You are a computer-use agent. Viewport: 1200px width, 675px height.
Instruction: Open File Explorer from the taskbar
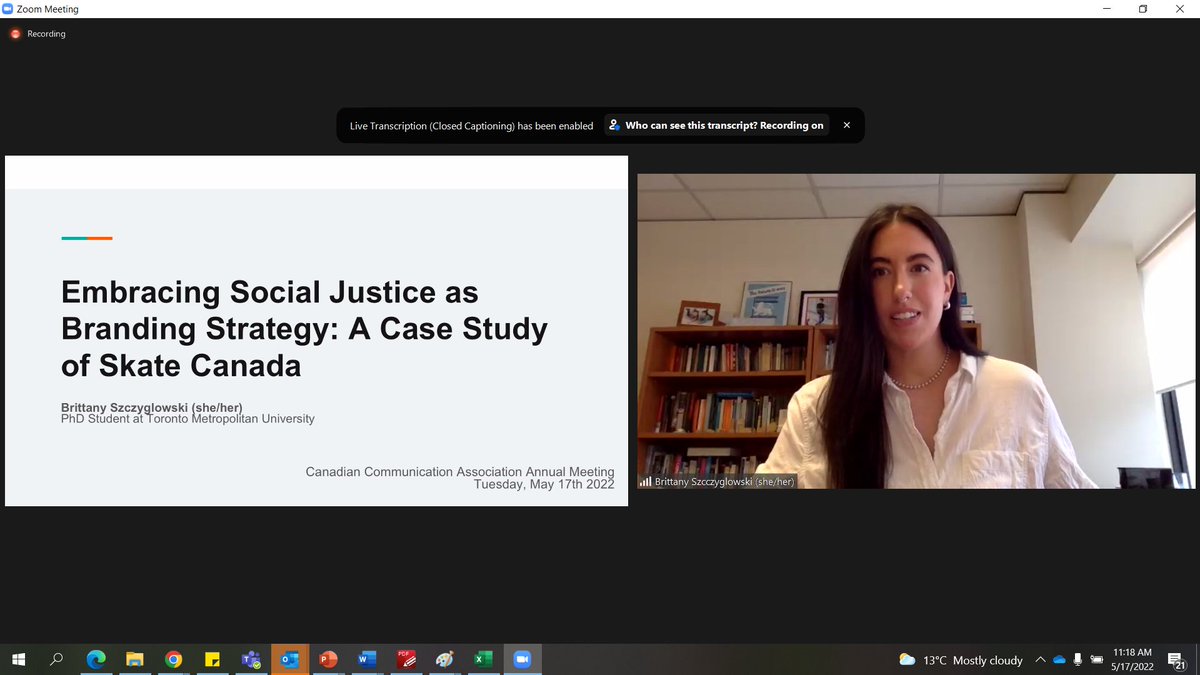pos(134,659)
